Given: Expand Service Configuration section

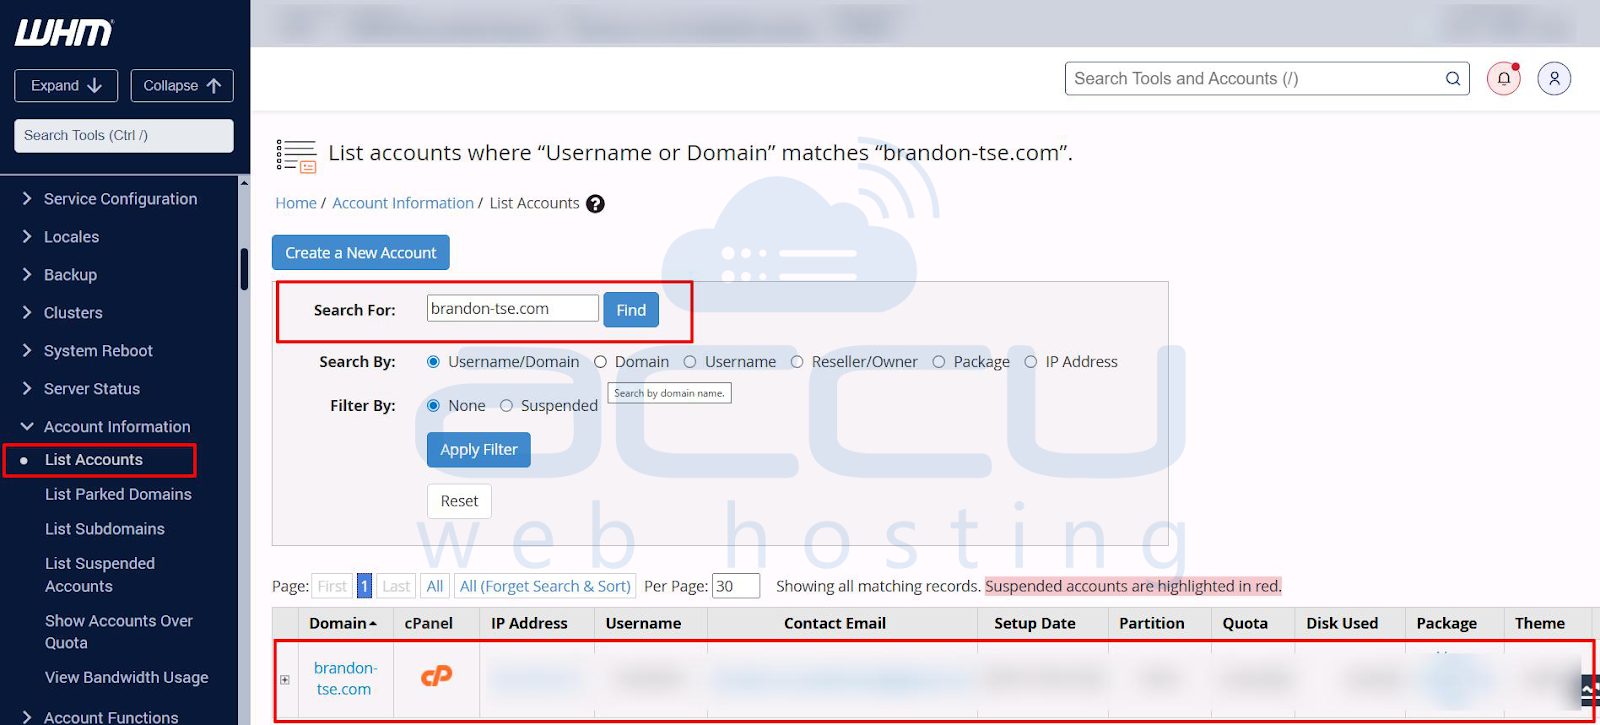Looking at the screenshot, I should coord(120,199).
